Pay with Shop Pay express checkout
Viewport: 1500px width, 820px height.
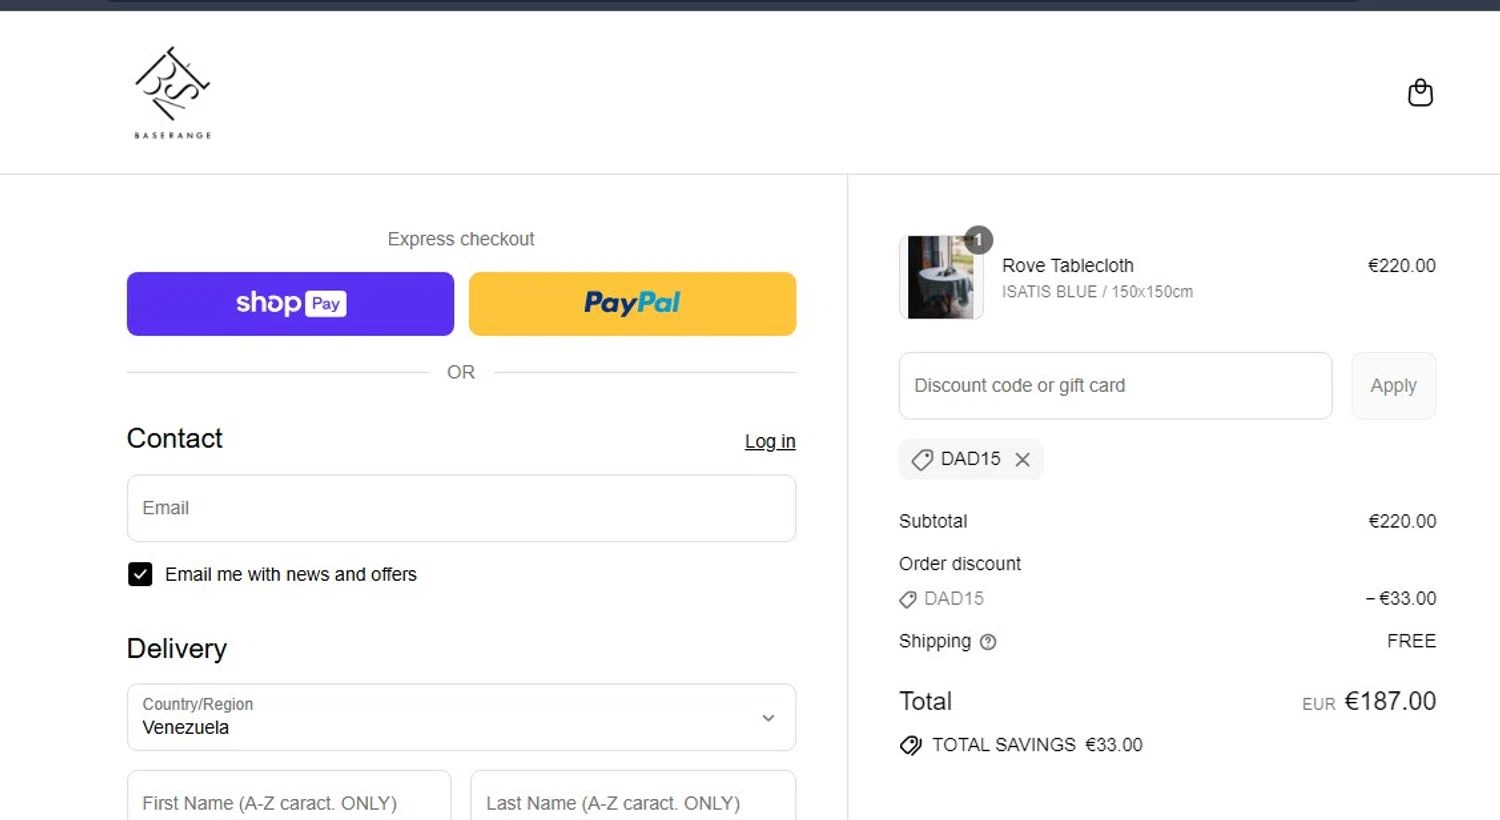coord(290,304)
